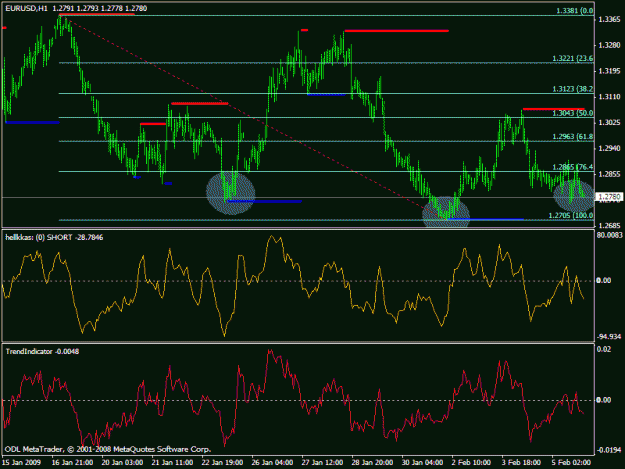Select the 1.2705 (100.0) Fibonacci level label

tap(571, 216)
